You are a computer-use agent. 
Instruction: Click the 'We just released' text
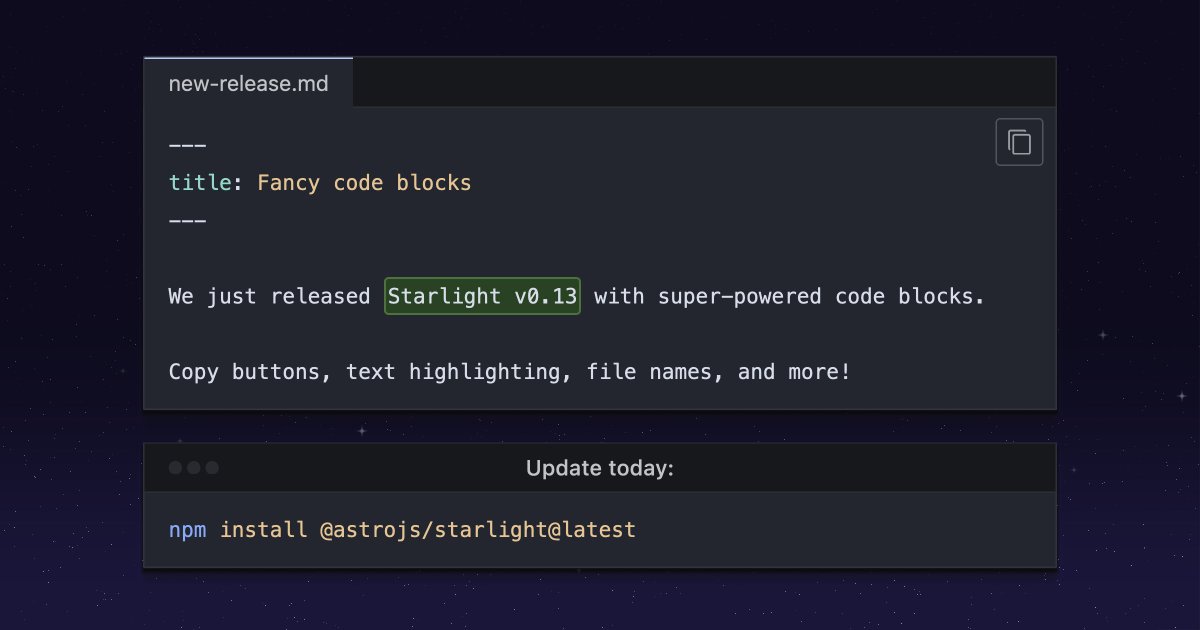269,297
